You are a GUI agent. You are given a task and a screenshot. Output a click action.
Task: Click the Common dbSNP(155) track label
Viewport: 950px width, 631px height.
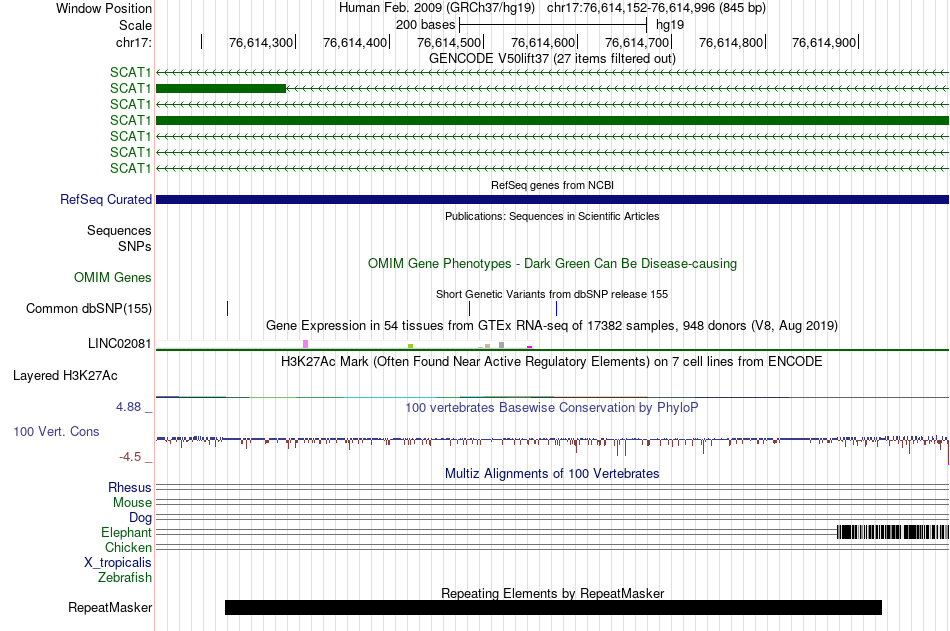pos(89,309)
